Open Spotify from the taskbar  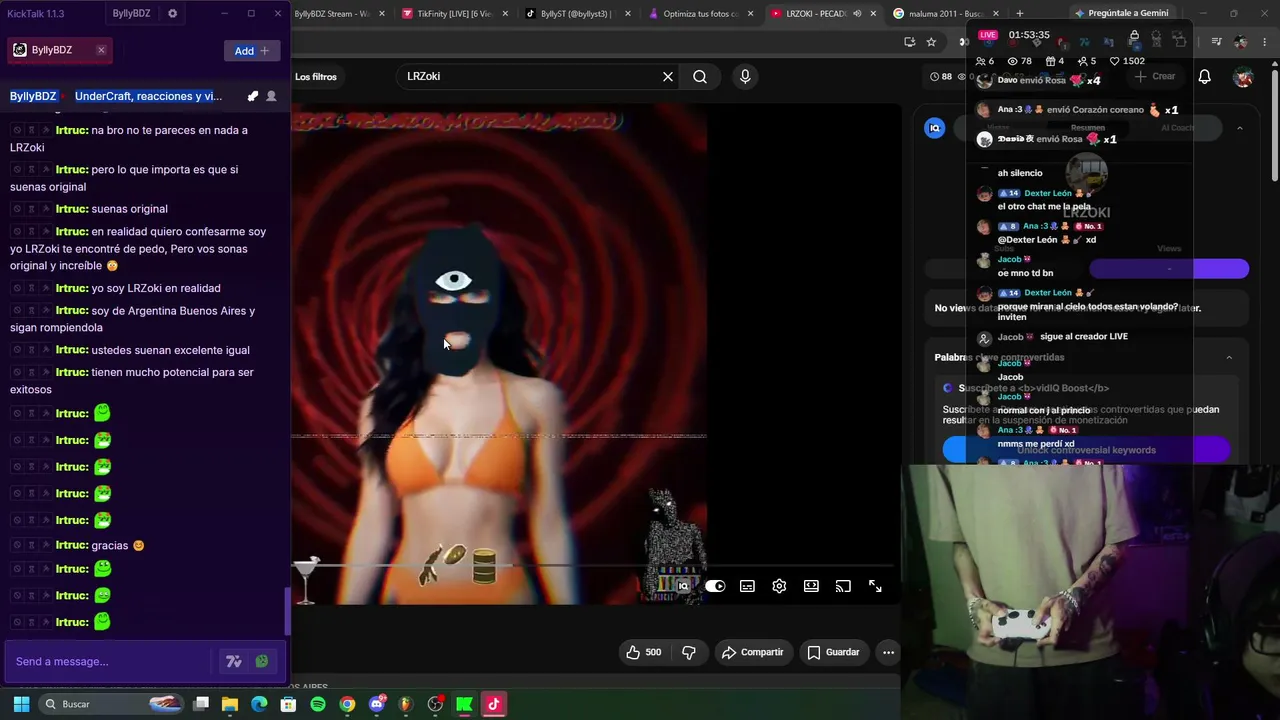point(318,704)
